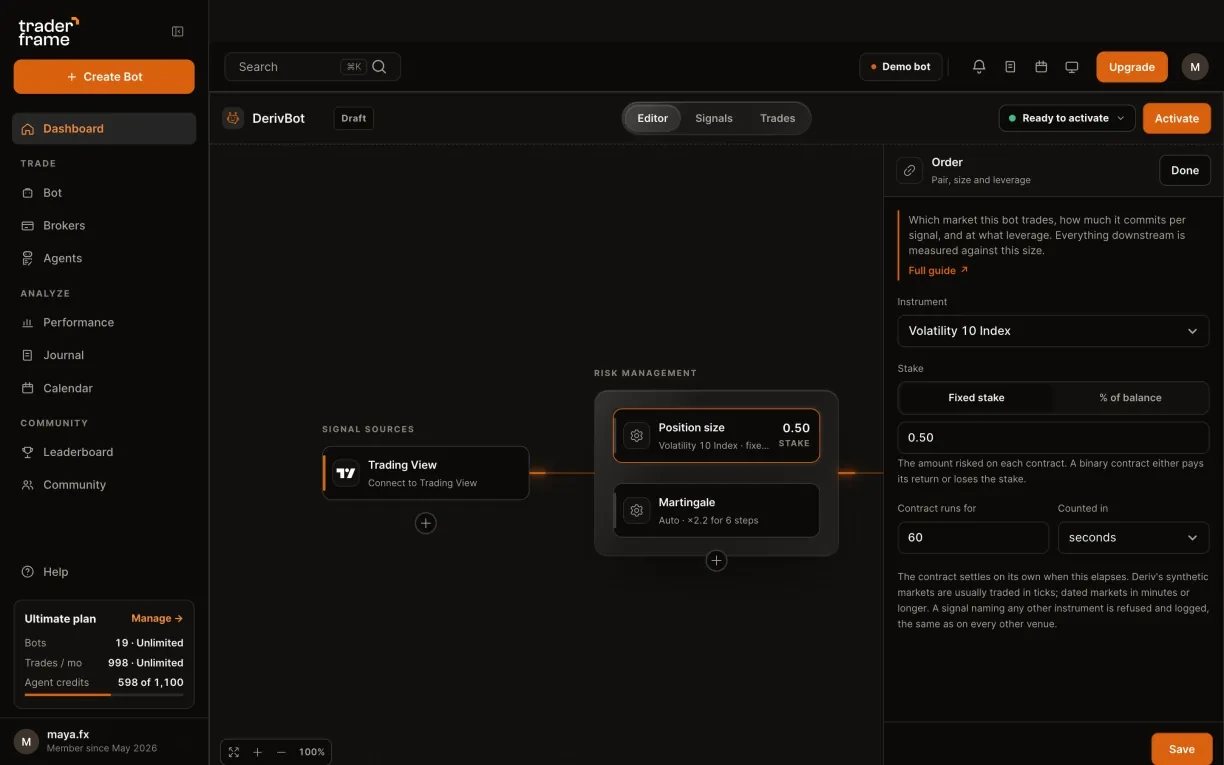Image resolution: width=1224 pixels, height=765 pixels.
Task: Click the Demo bot button
Action: click(900, 67)
